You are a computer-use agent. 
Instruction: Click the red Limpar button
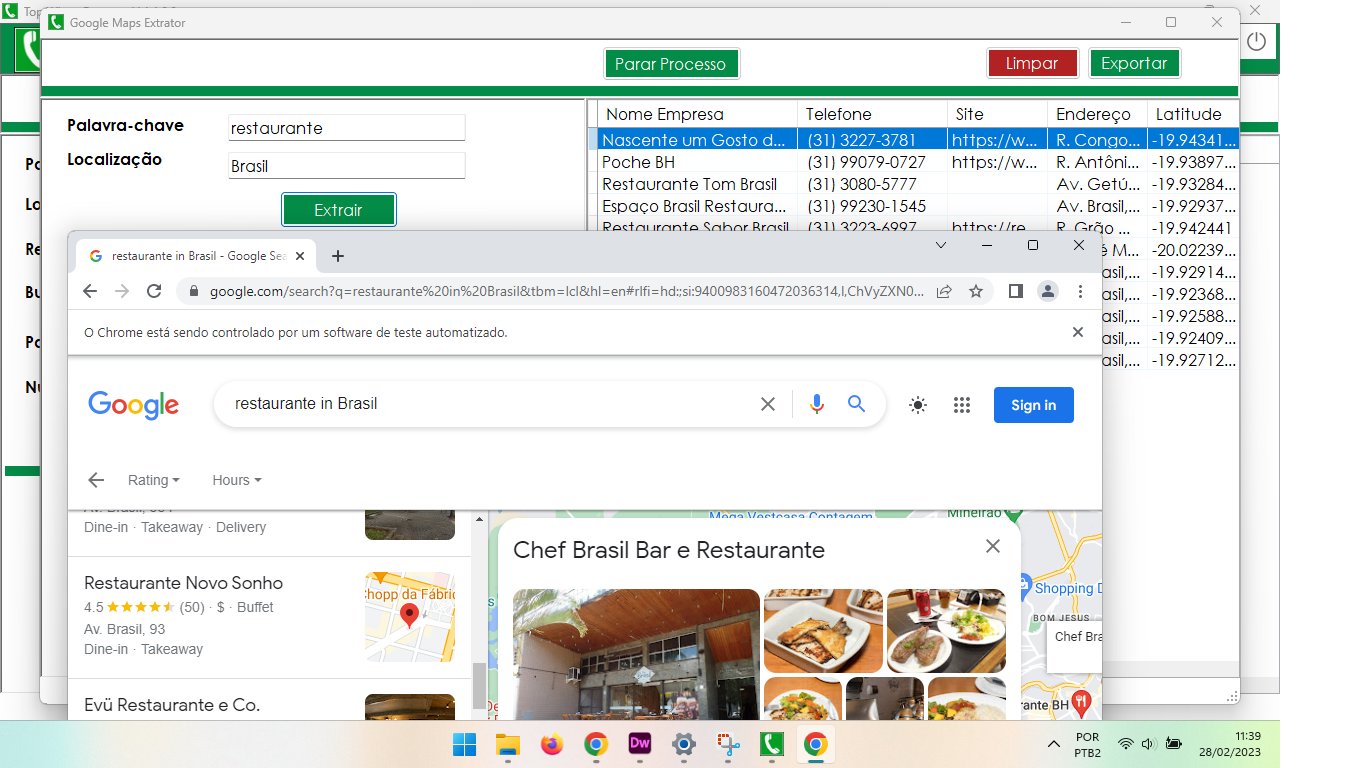(x=1032, y=63)
